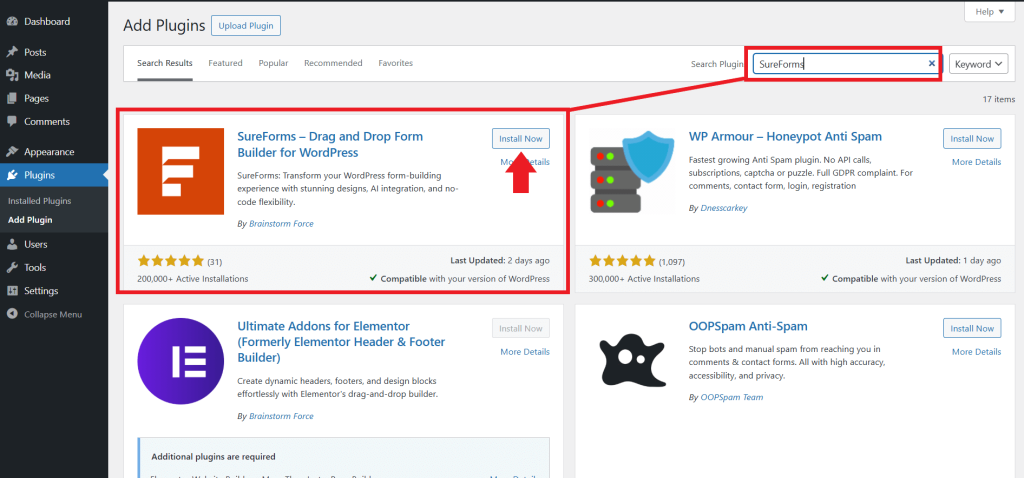Click the Posts pushpin icon

[12, 52]
